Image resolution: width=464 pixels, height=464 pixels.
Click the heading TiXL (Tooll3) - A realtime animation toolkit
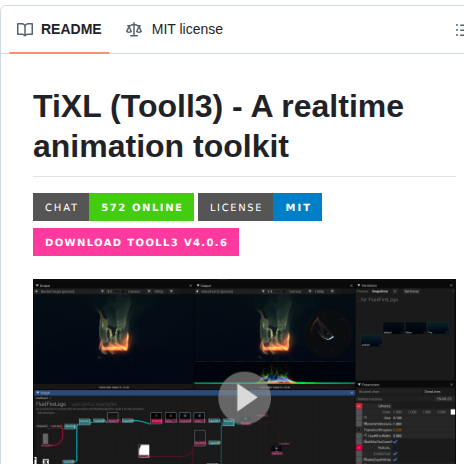(x=218, y=126)
